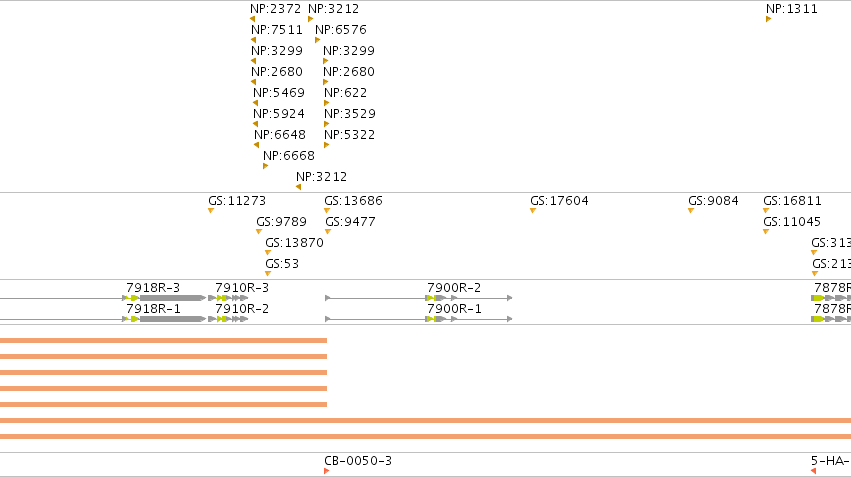Select the GS:9789 downward marker
The image size is (851, 477).
[259, 232]
